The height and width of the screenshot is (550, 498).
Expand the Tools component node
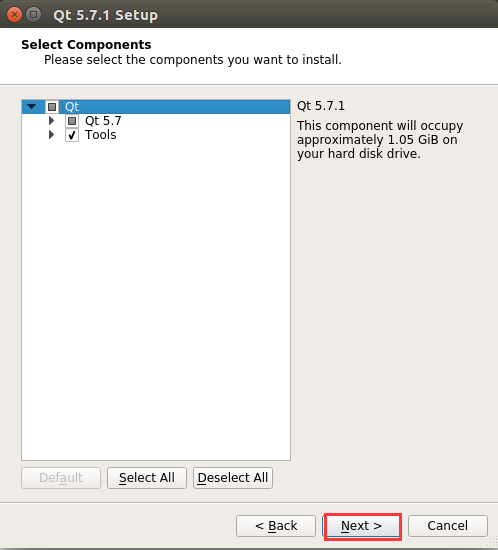(52, 135)
